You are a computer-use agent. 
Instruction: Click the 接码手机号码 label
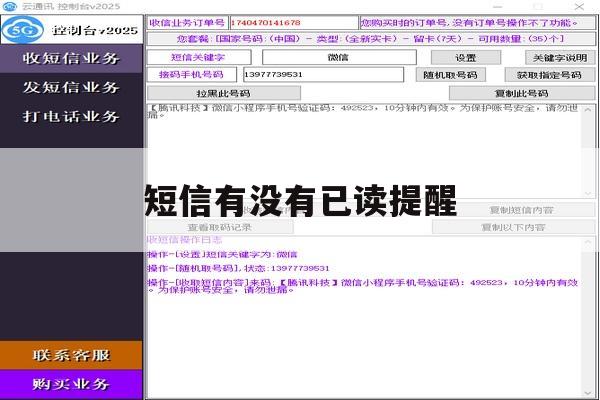192,75
